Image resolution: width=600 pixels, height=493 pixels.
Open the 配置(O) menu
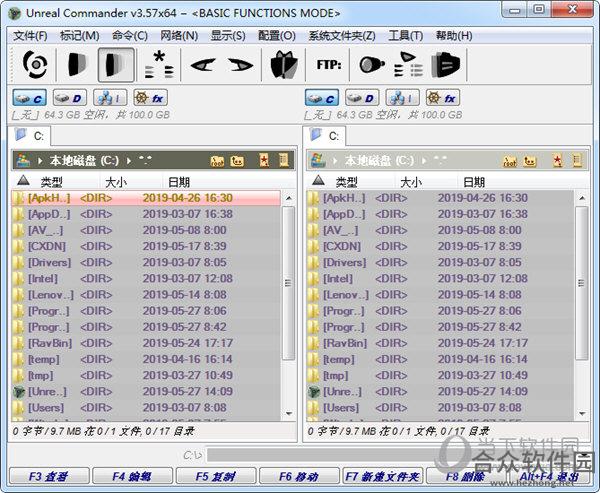click(277, 36)
